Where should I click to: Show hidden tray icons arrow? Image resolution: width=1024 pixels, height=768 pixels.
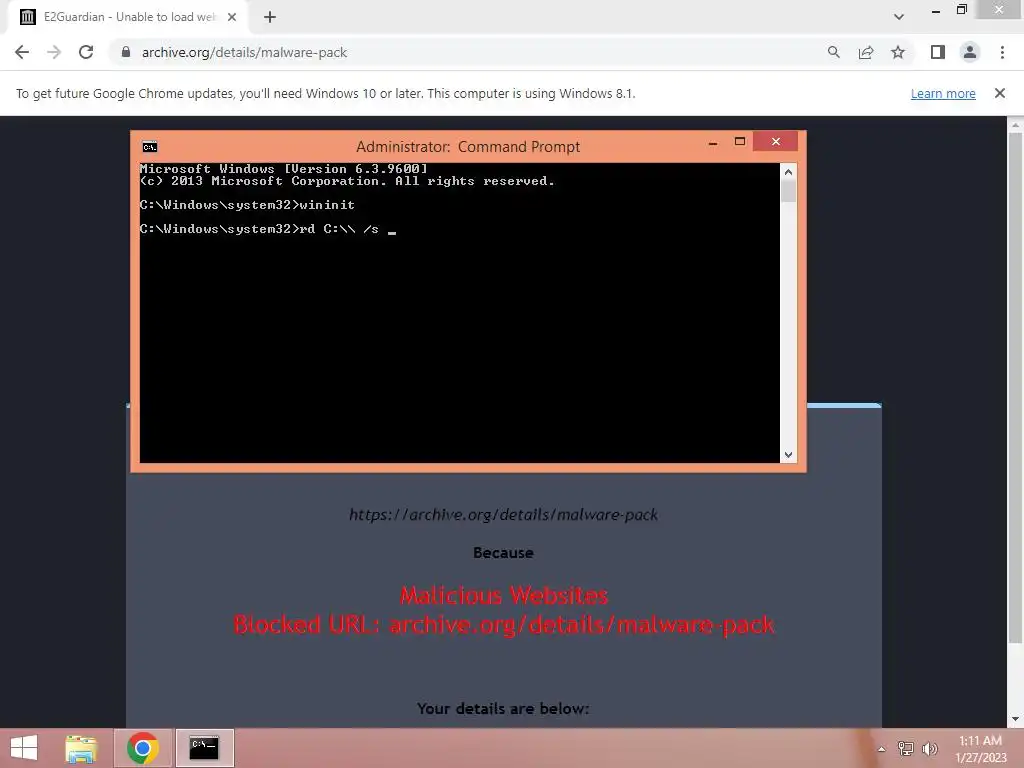(x=882, y=749)
